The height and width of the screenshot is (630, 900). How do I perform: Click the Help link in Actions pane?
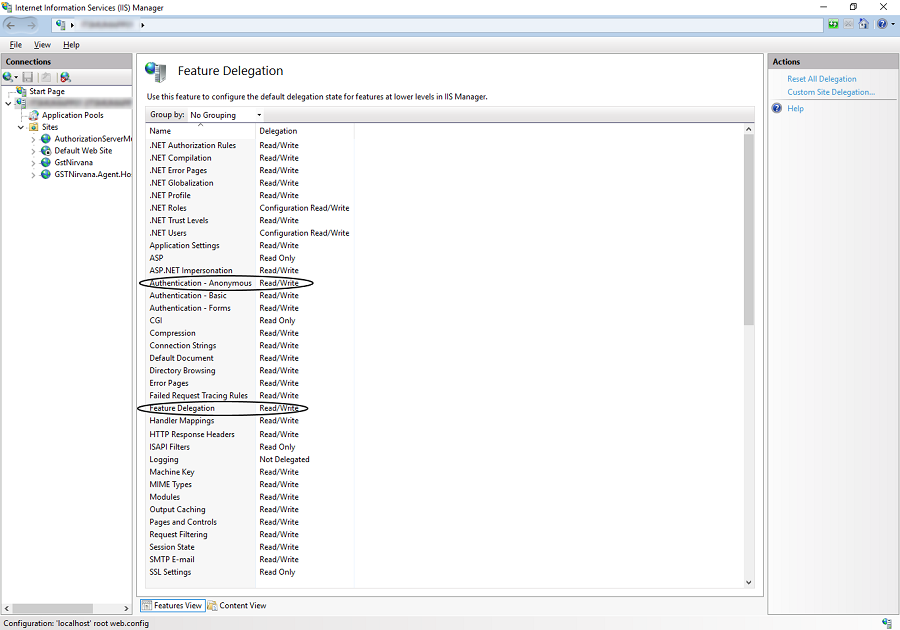(x=795, y=108)
